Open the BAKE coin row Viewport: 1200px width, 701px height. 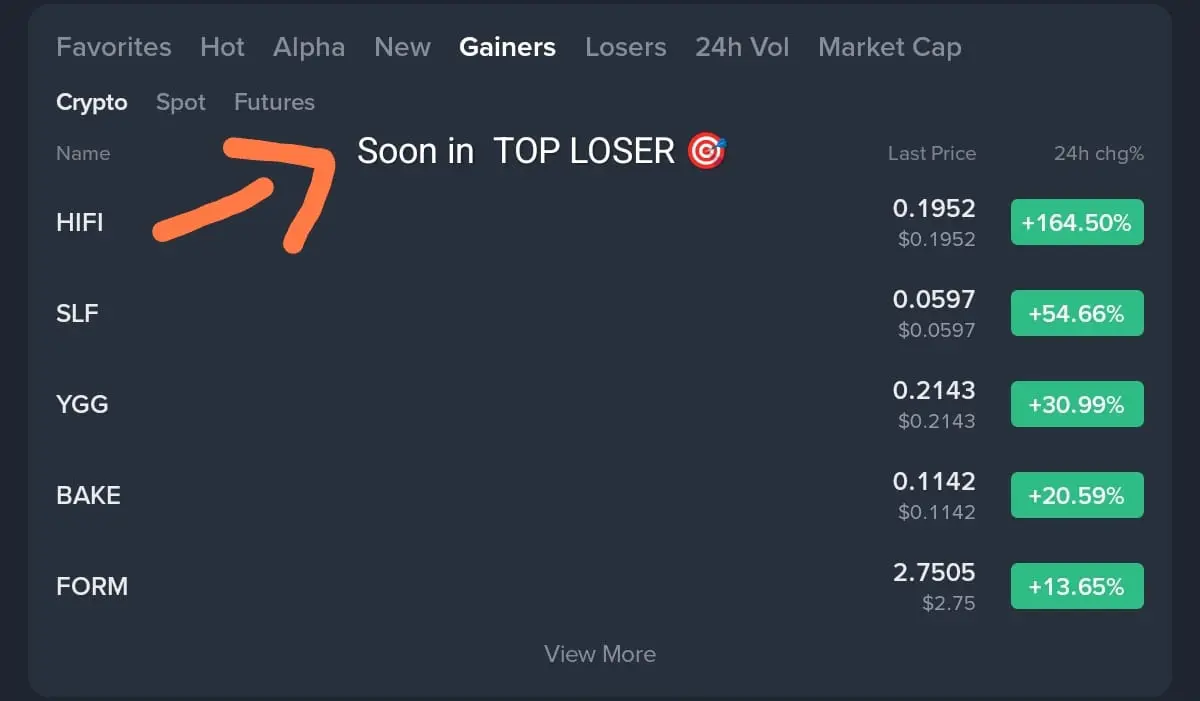[600, 495]
